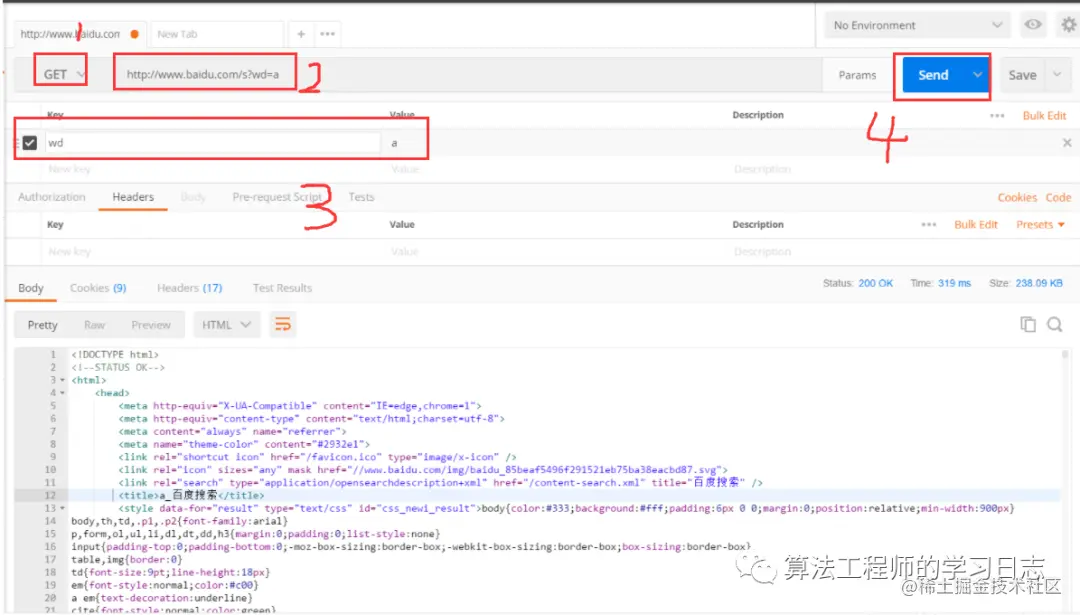Expand the Presets dropdown
Screen dimensions: 1080x615
pyautogui.click(x=1040, y=225)
